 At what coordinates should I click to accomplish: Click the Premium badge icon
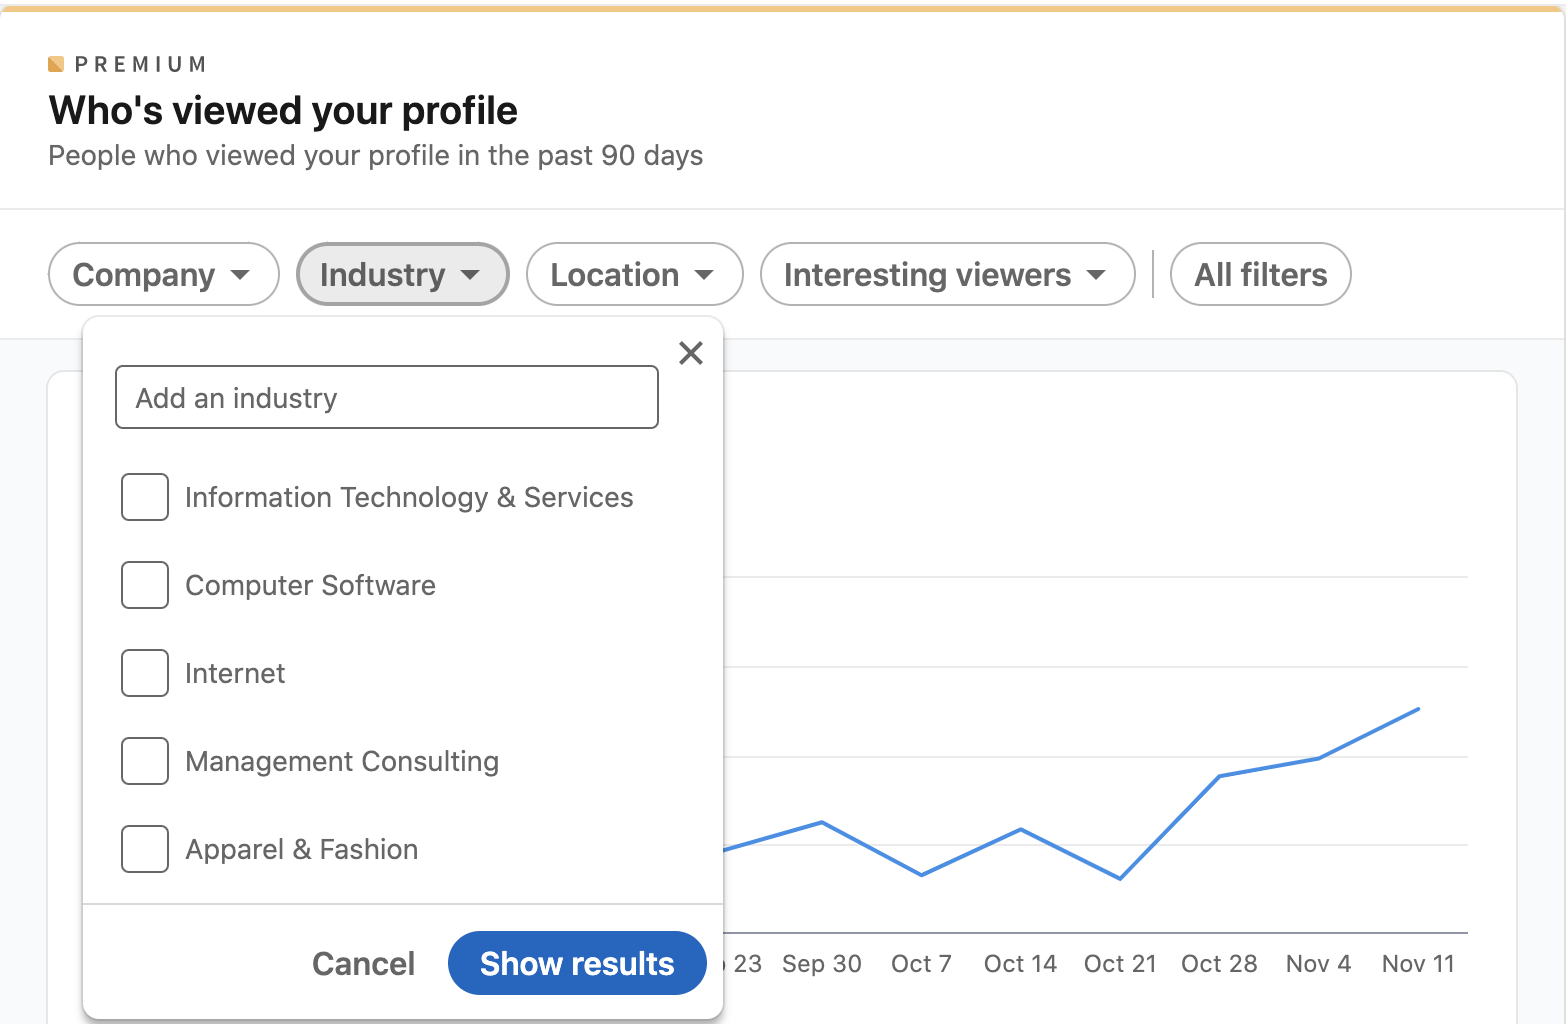coord(56,64)
